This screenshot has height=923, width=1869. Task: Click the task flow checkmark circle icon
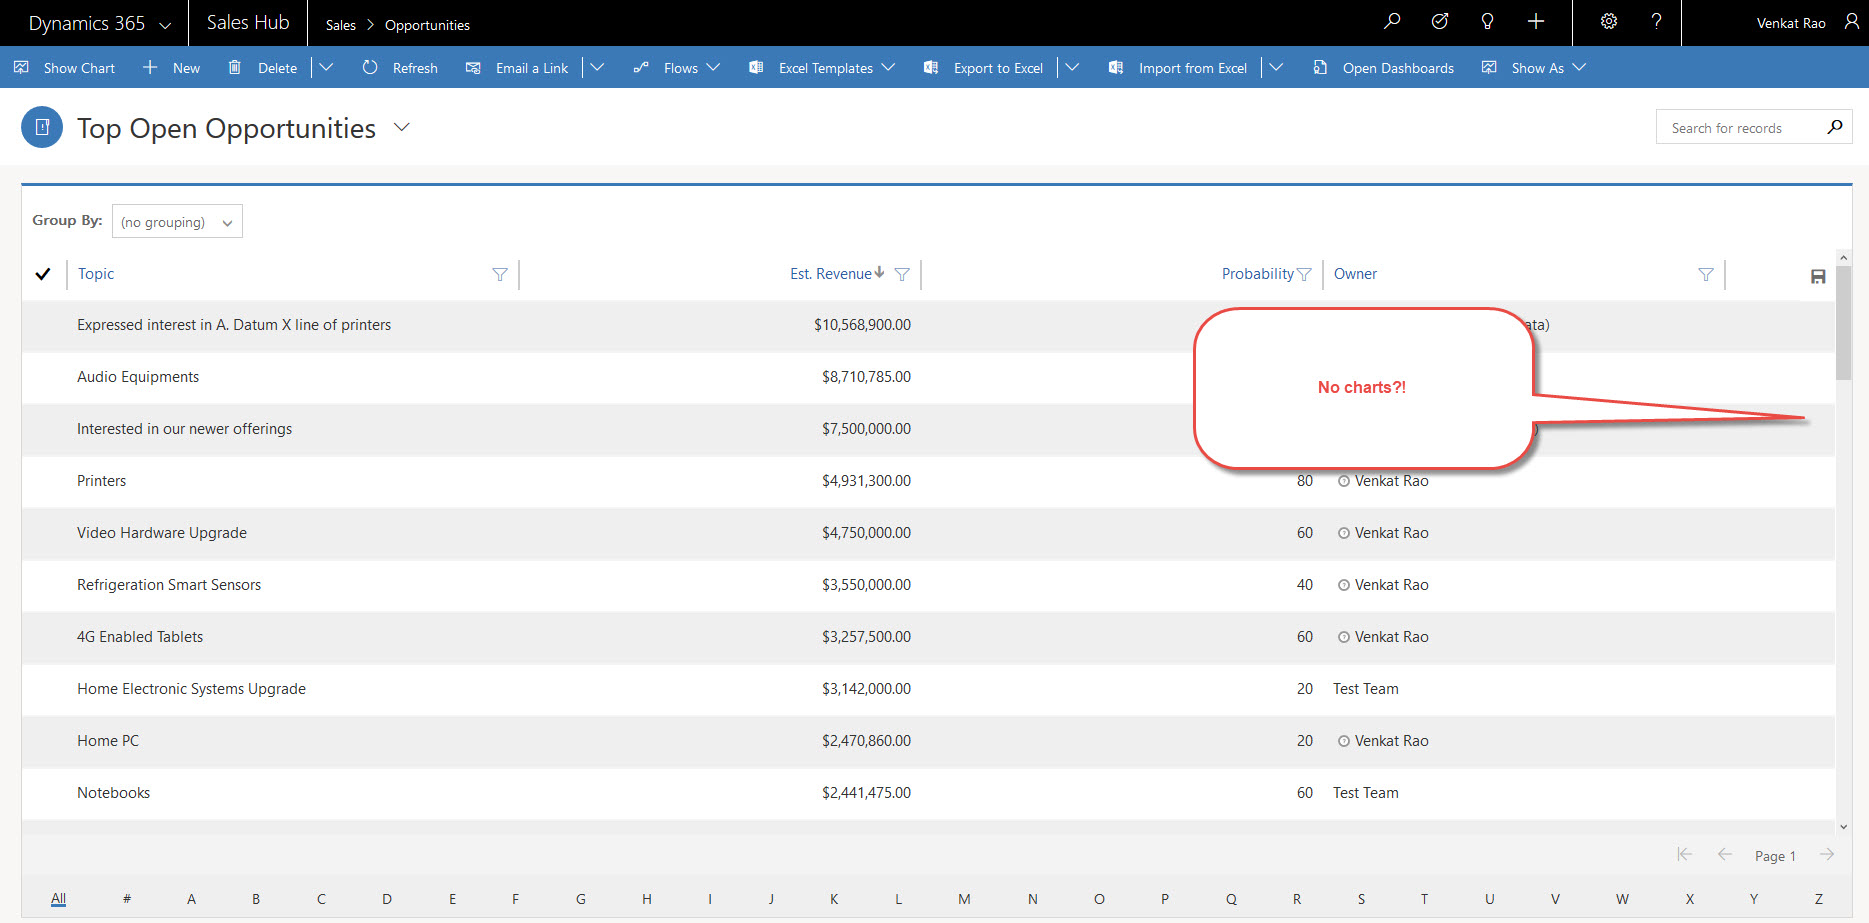1440,22
